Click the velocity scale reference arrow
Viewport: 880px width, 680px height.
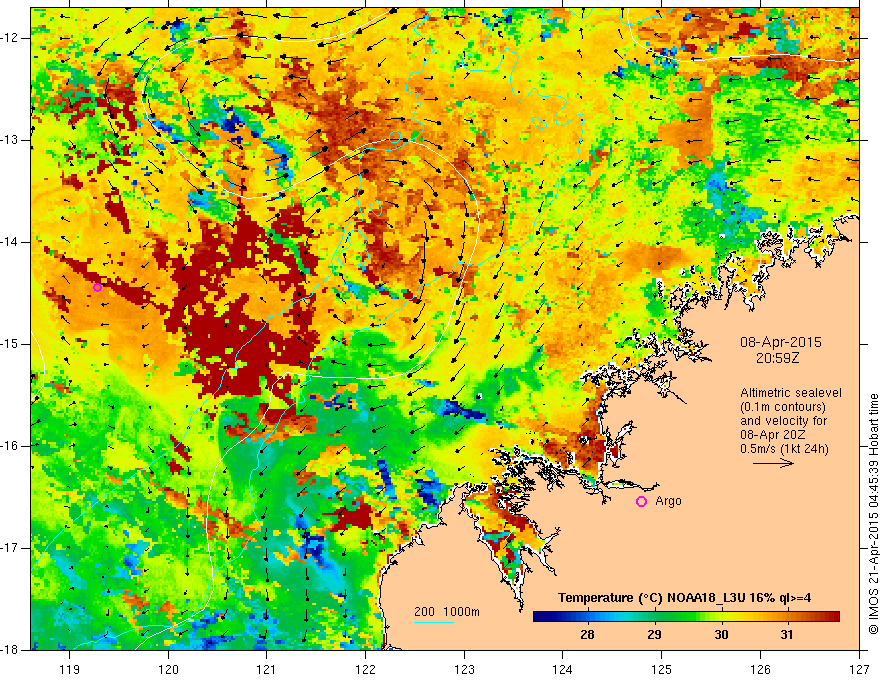pyautogui.click(x=773, y=463)
